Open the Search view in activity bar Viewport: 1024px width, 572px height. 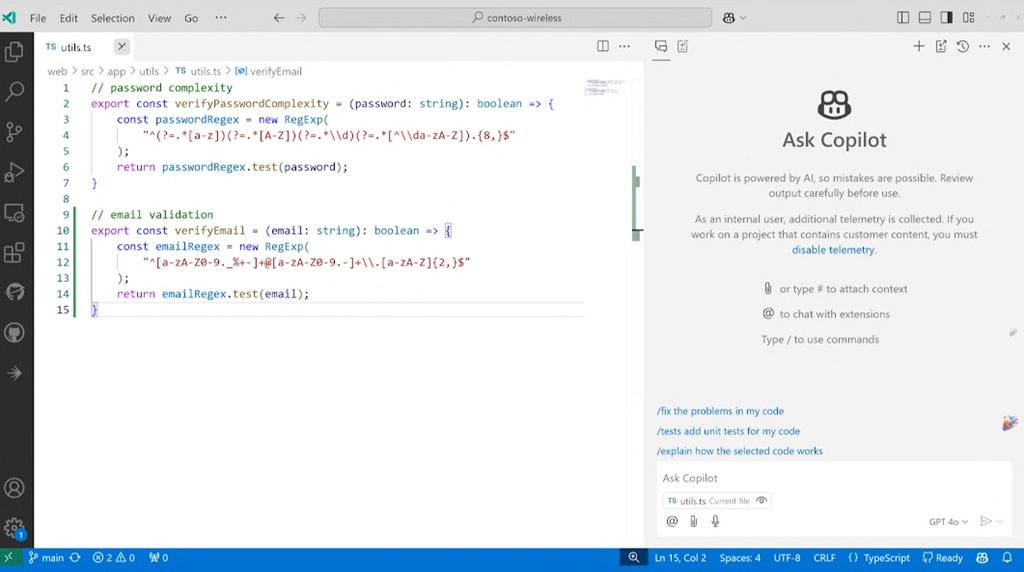(x=14, y=92)
